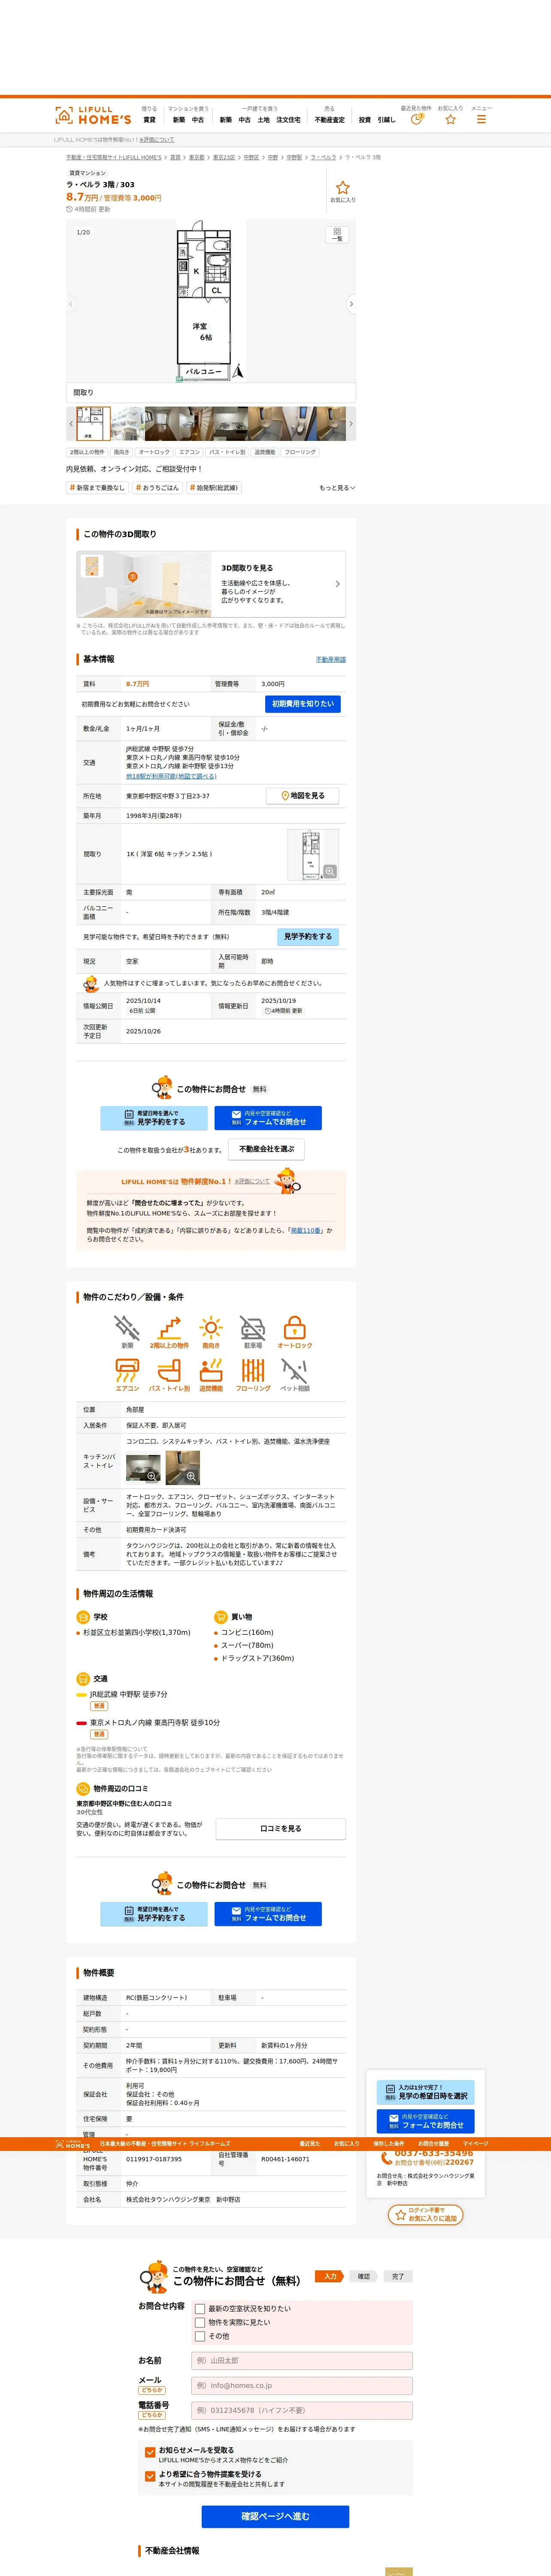The width and height of the screenshot is (551, 2576).
Task: Zoom the bathroom photo in キッチン/バス row
Action: (183, 1467)
